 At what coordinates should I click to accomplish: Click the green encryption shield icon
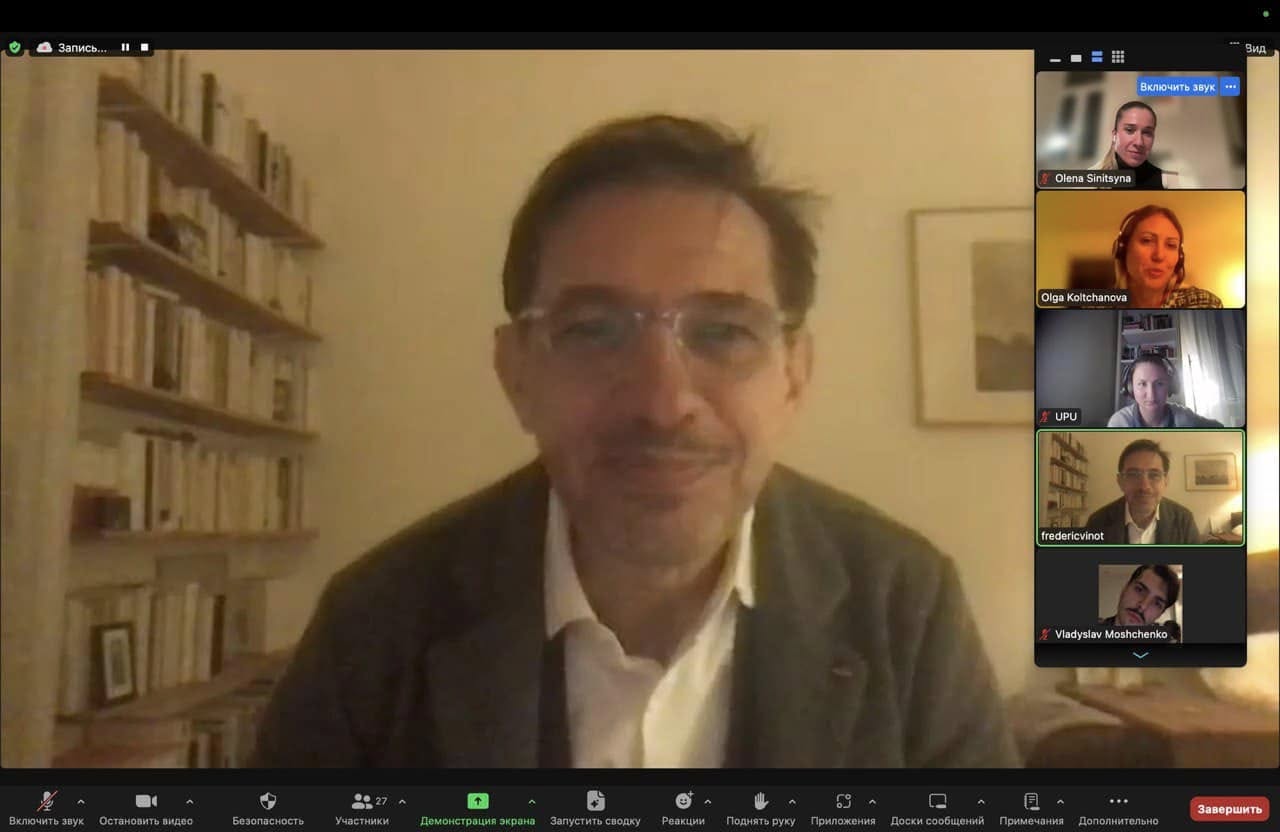click(x=14, y=47)
